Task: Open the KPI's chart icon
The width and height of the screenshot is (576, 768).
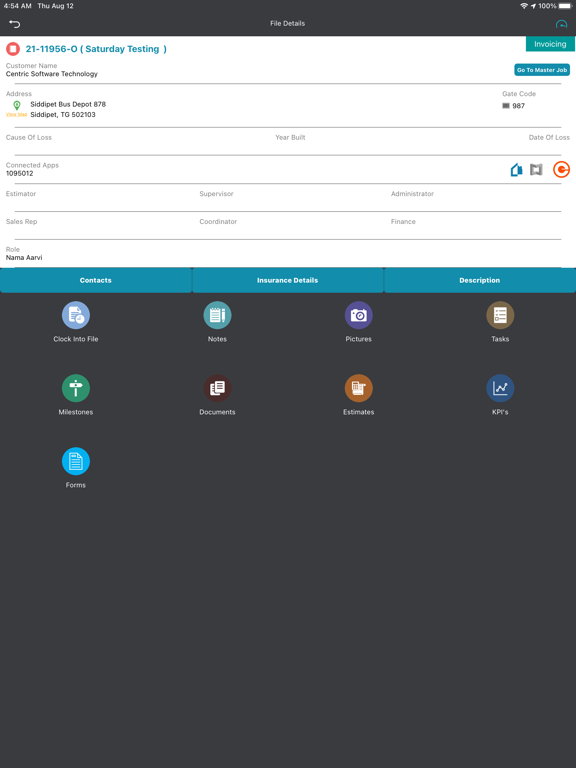Action: pyautogui.click(x=500, y=388)
